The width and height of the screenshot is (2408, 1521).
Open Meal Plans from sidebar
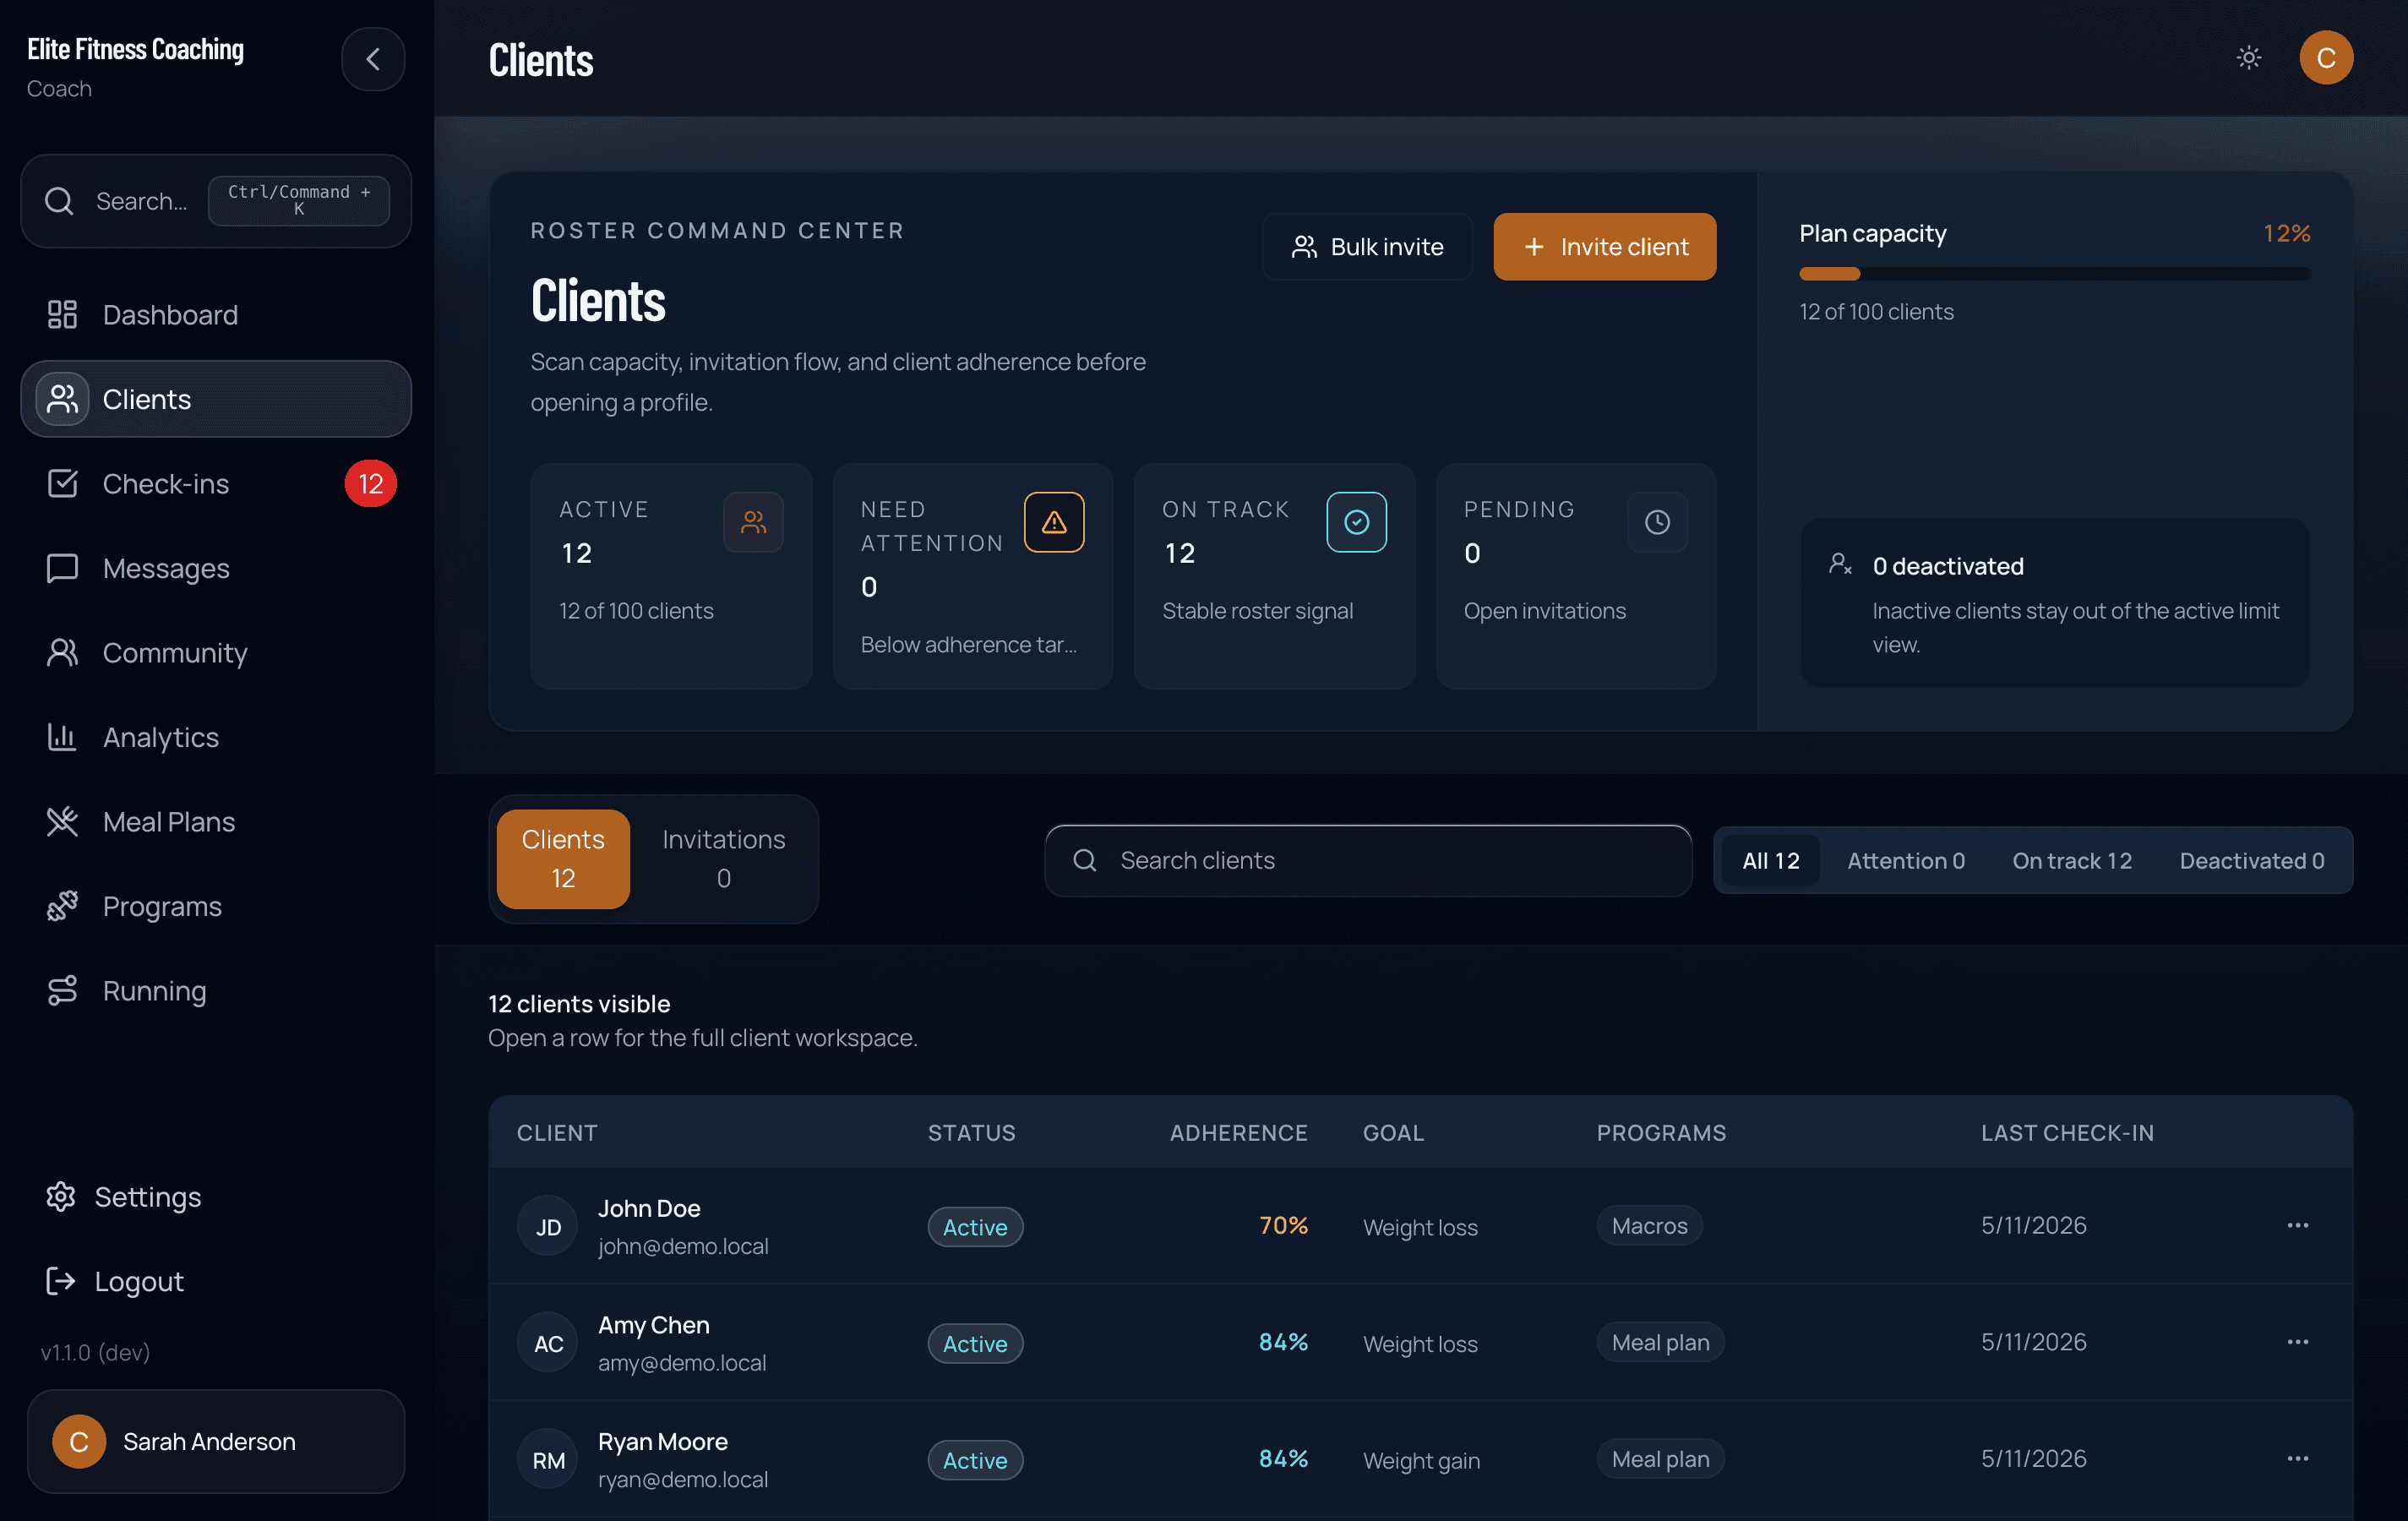pos(216,822)
